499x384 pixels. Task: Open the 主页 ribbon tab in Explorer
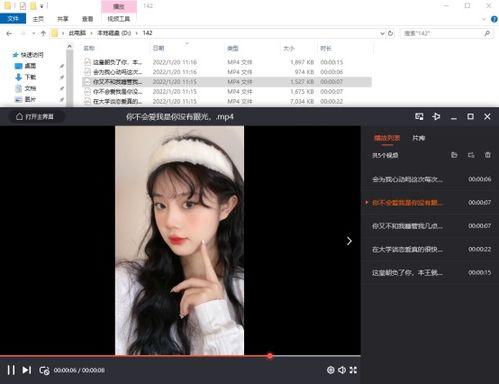coord(38,19)
